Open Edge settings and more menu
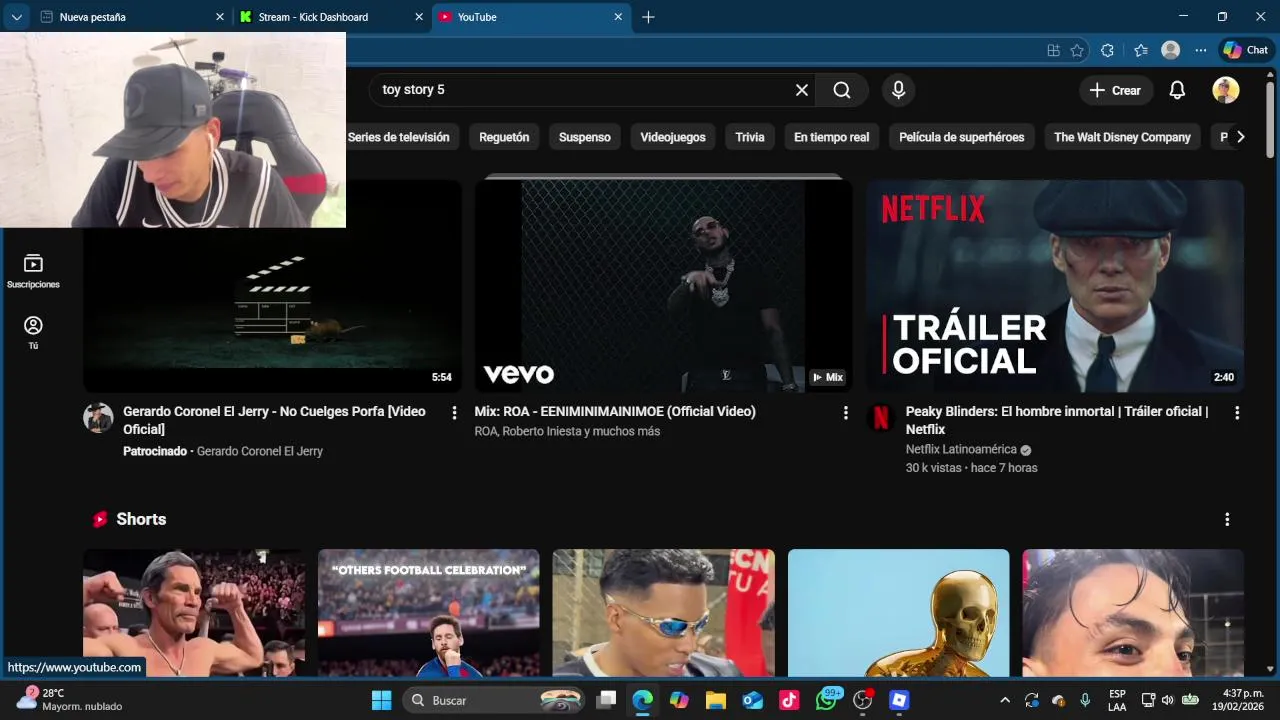Image resolution: width=1280 pixels, height=720 pixels. pos(1201,50)
